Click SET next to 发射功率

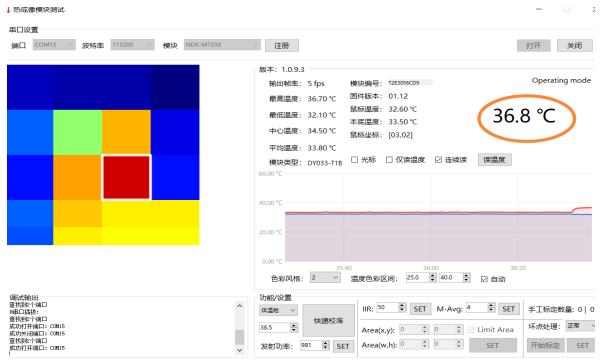point(343,346)
